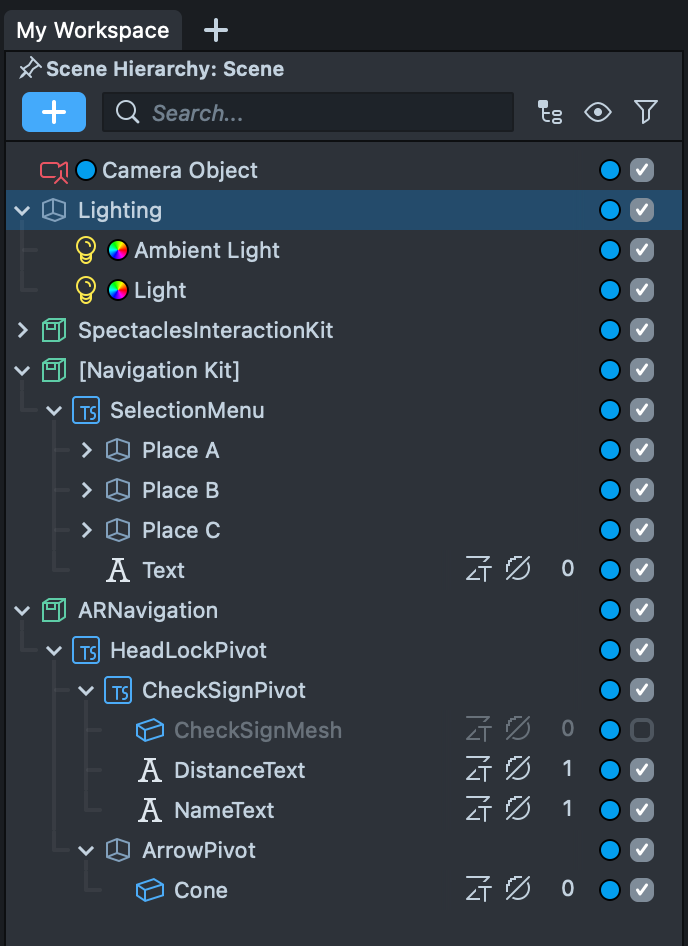
Task: Collapse the ARNavigation hierarchy
Action: click(x=22, y=610)
